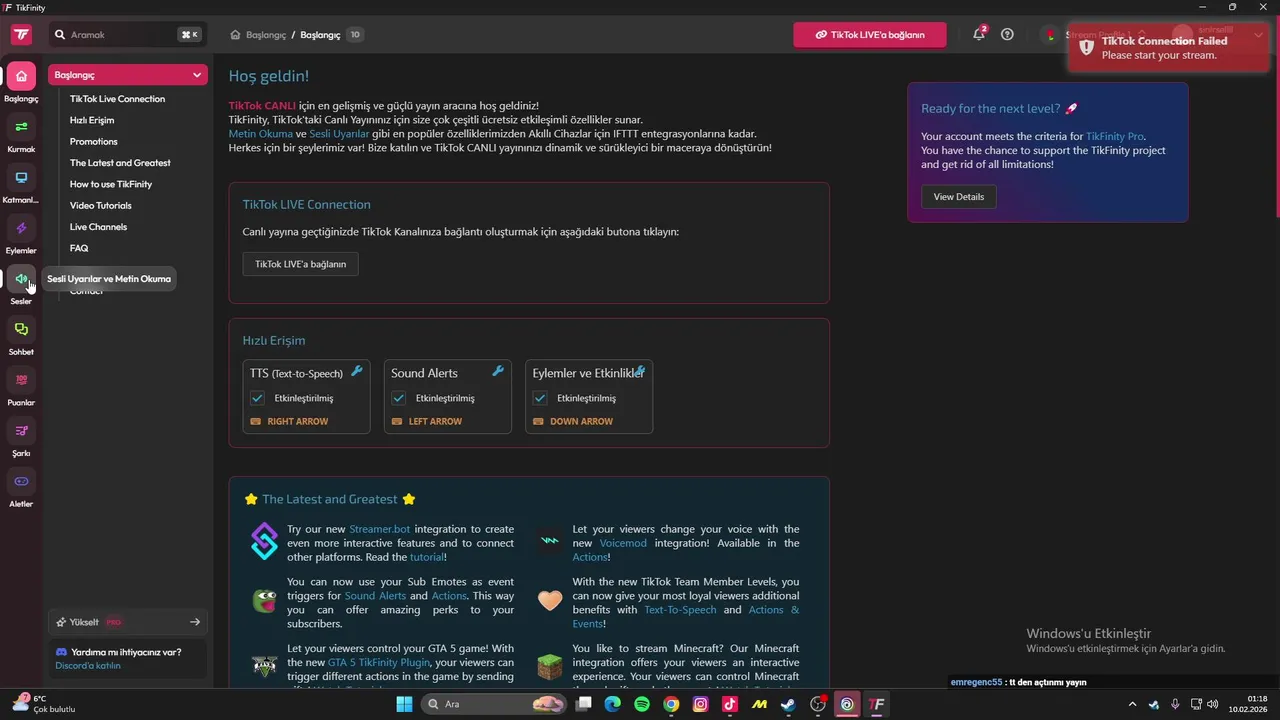Image resolution: width=1280 pixels, height=720 pixels.
Task: Open the Sesler sound icon
Action: (21, 279)
